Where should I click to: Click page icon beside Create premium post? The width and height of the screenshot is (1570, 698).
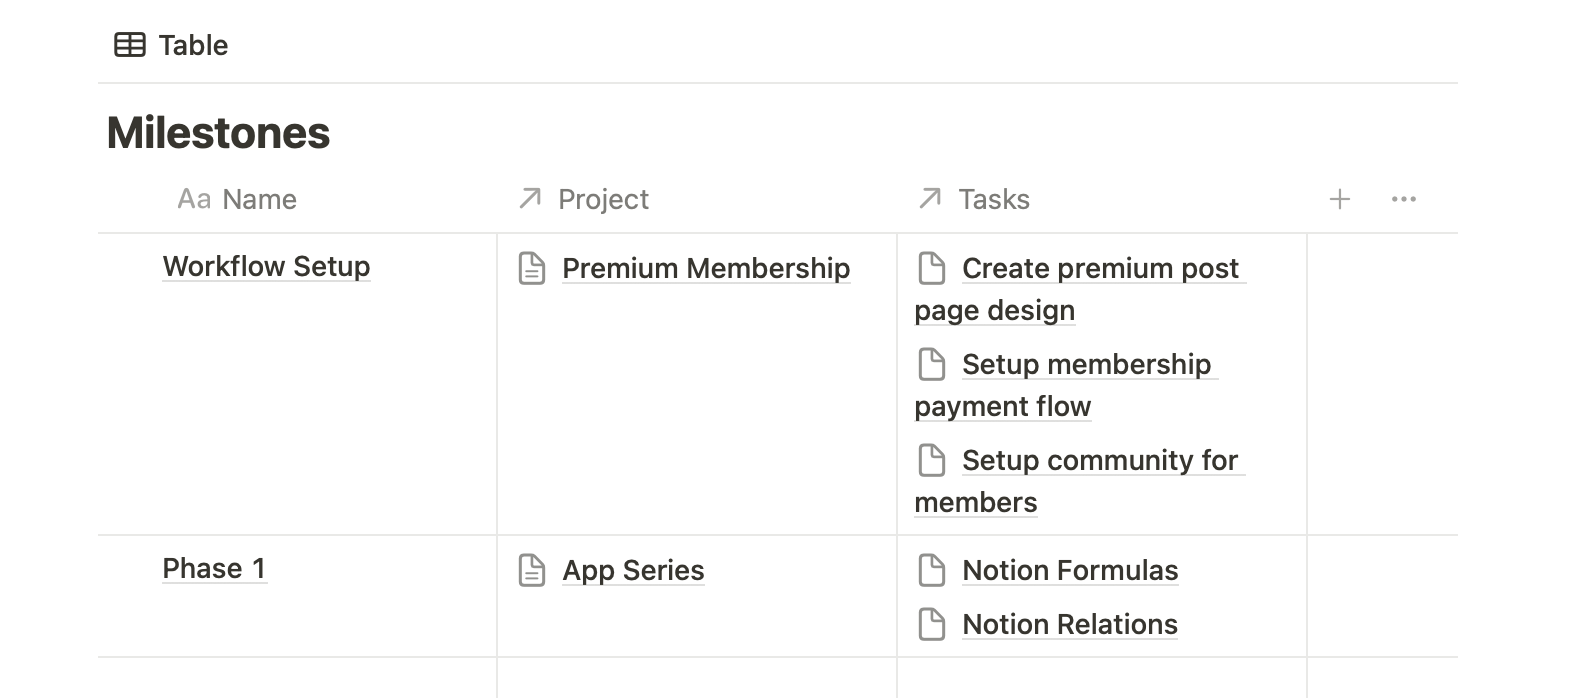(931, 268)
